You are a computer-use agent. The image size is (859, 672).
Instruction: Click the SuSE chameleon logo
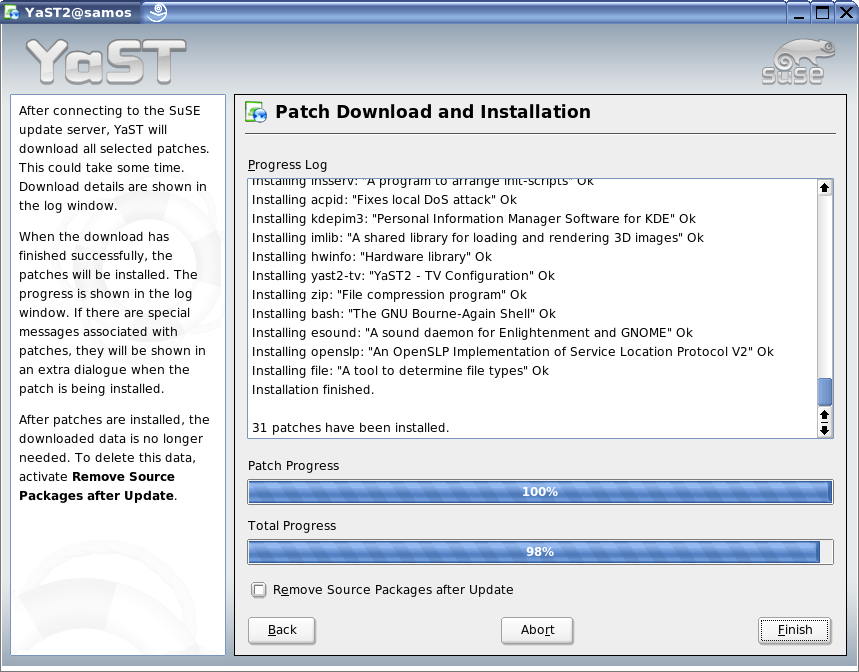(x=798, y=62)
